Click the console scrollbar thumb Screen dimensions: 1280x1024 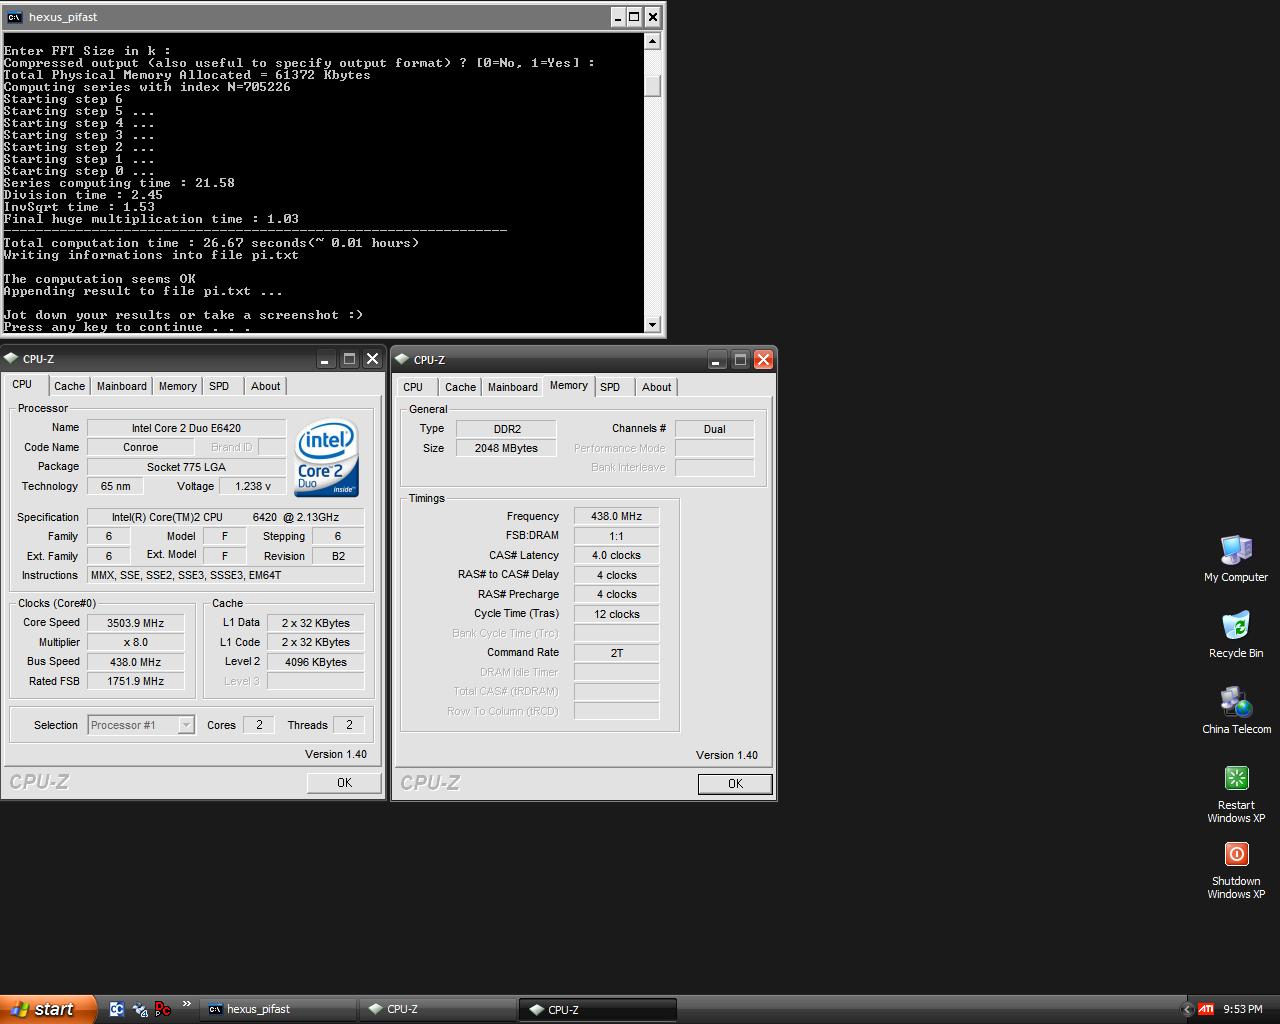[653, 86]
